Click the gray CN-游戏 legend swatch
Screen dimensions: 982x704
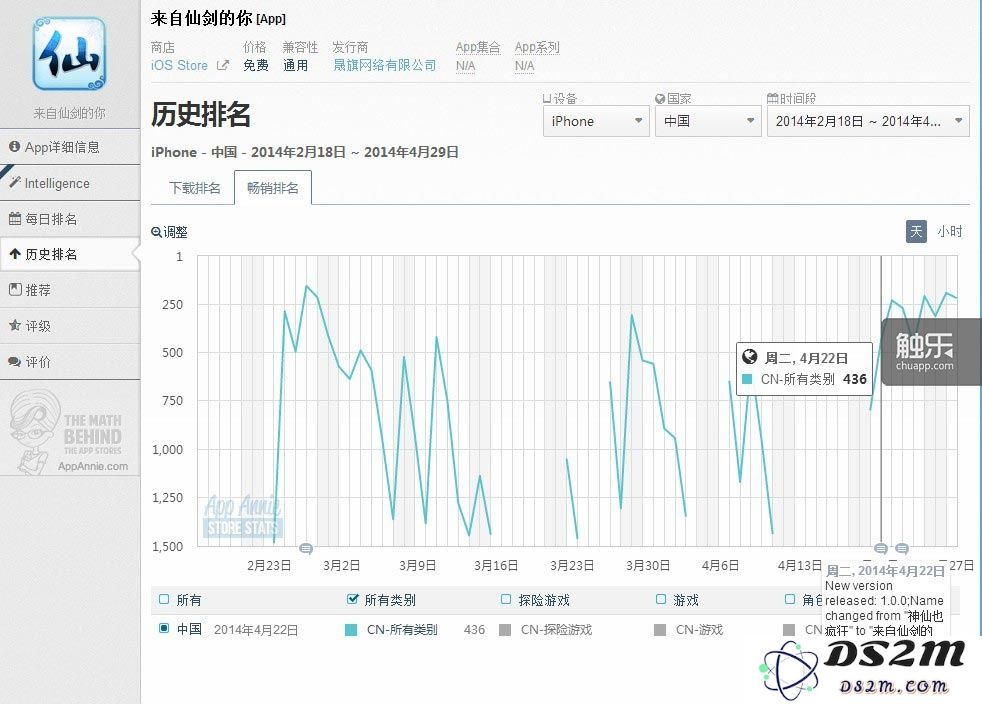point(659,629)
